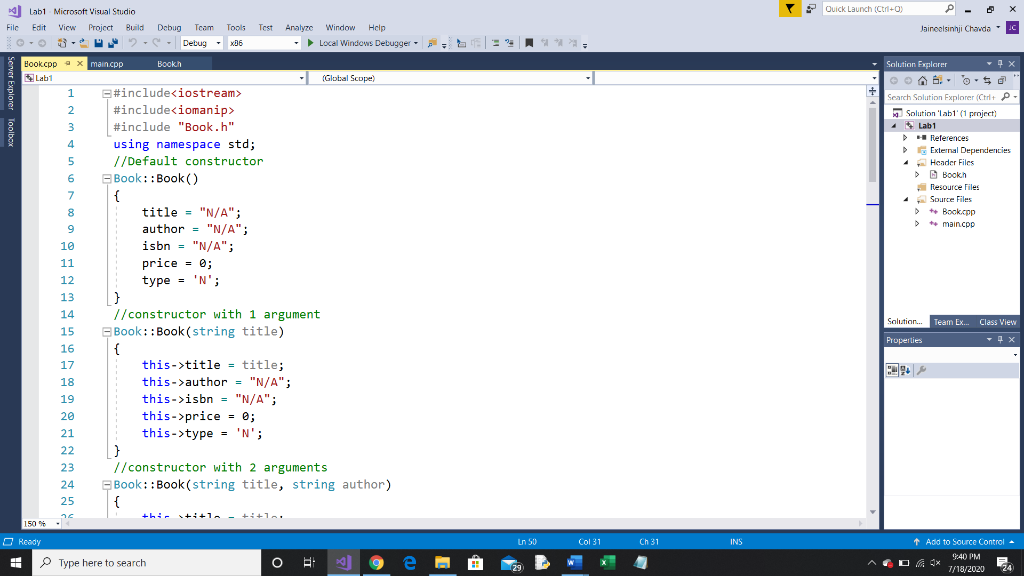Switch to the Class View tab
Viewport: 1024px width, 576px height.
click(997, 322)
